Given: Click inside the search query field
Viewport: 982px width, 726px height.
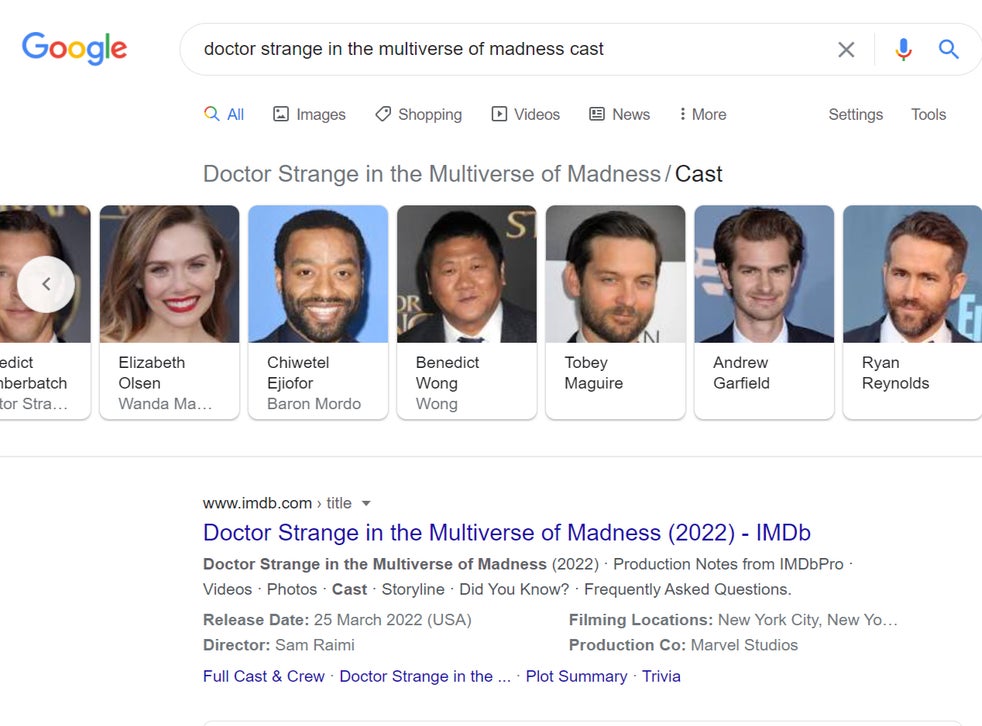Looking at the screenshot, I should [500, 49].
